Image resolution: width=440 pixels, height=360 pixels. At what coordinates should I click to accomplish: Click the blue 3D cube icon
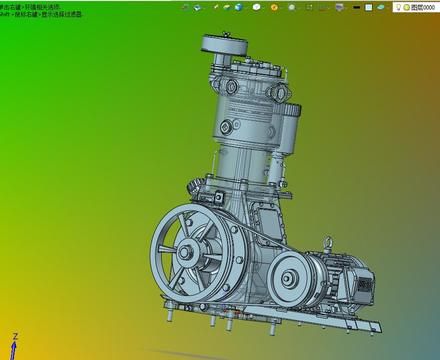(x=239, y=7)
